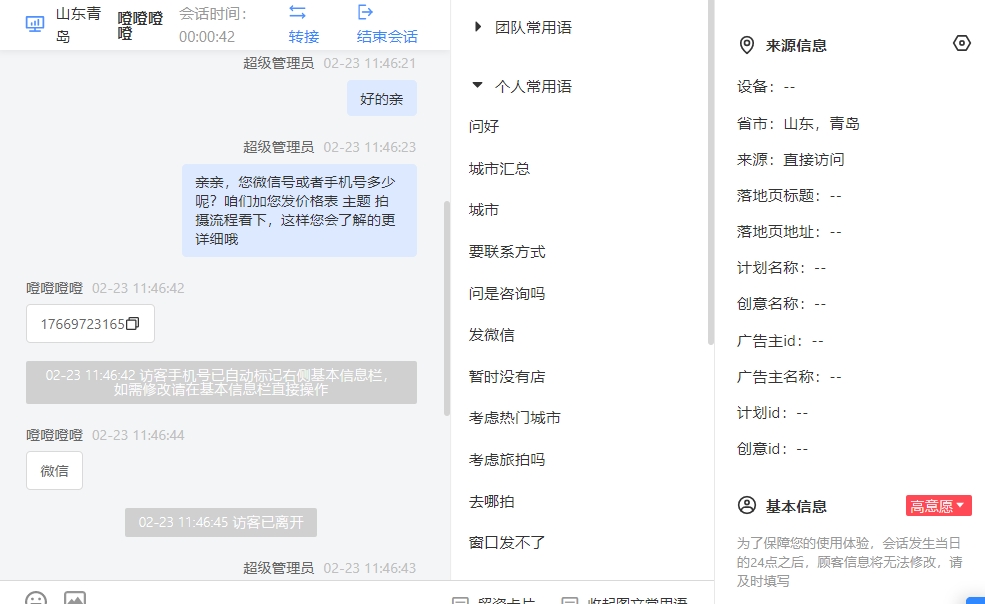Click the 基本信息 section heading

pyautogui.click(x=796, y=506)
